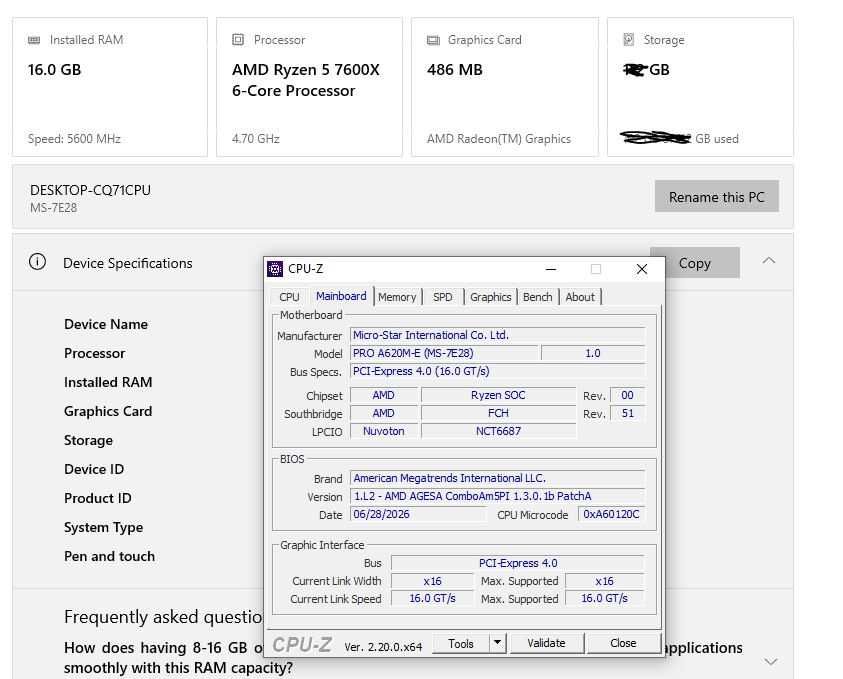Click the BIOS Date 06/28/2026 value

[x=418, y=514]
